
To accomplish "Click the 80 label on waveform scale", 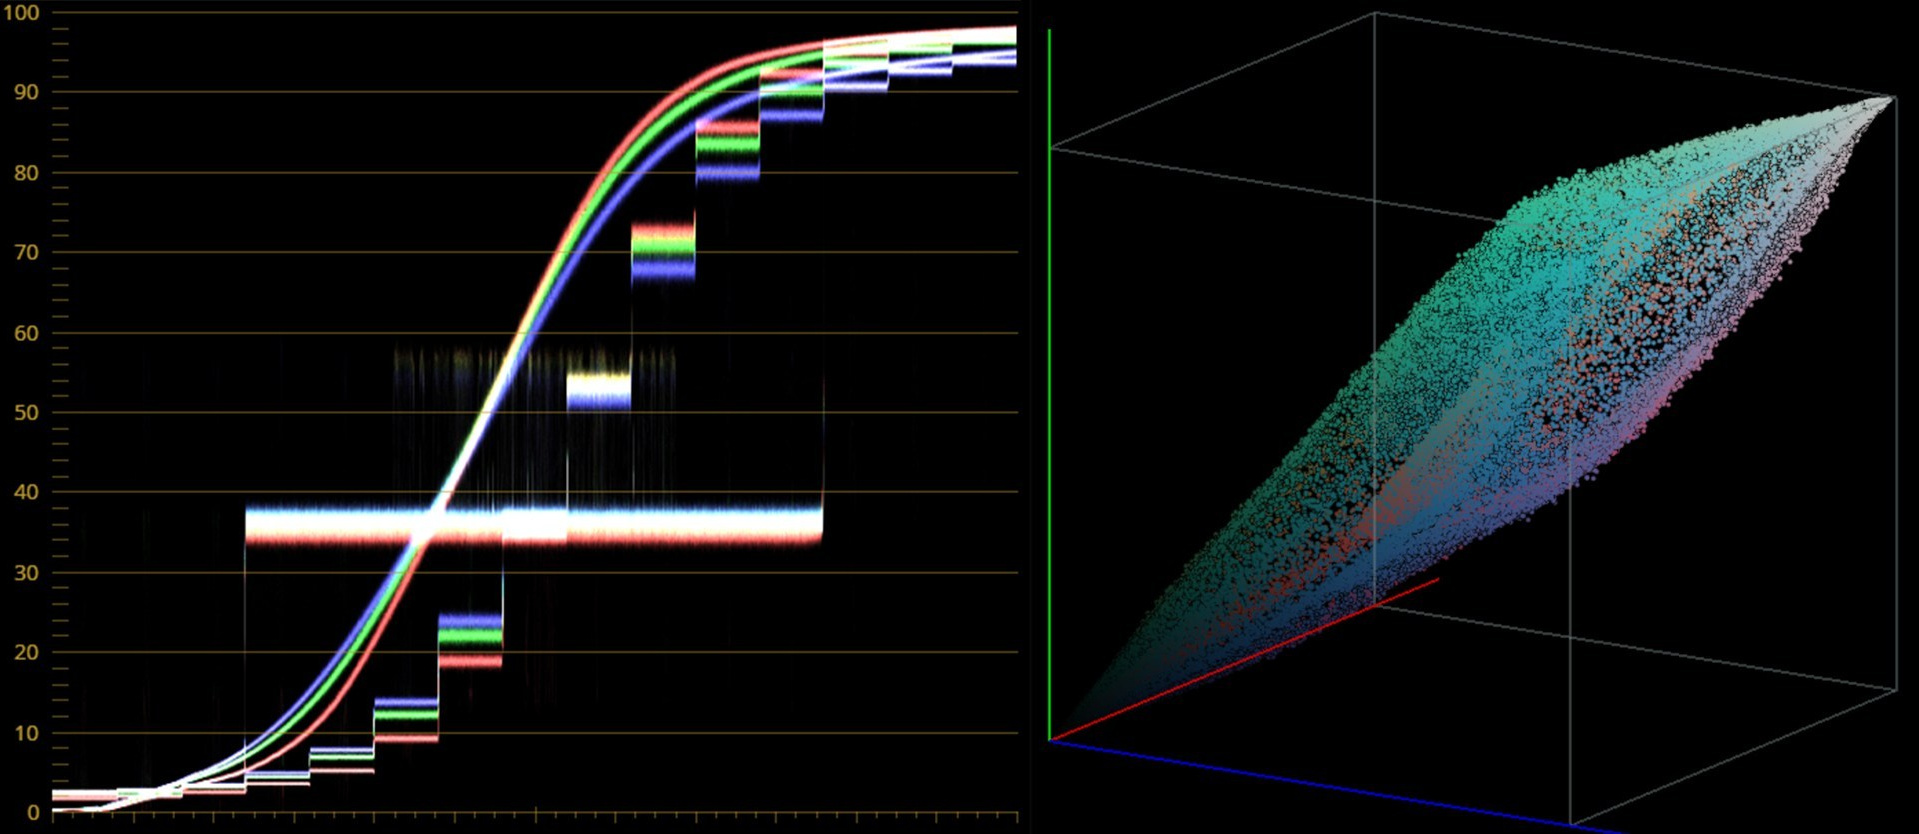I will pos(26,172).
